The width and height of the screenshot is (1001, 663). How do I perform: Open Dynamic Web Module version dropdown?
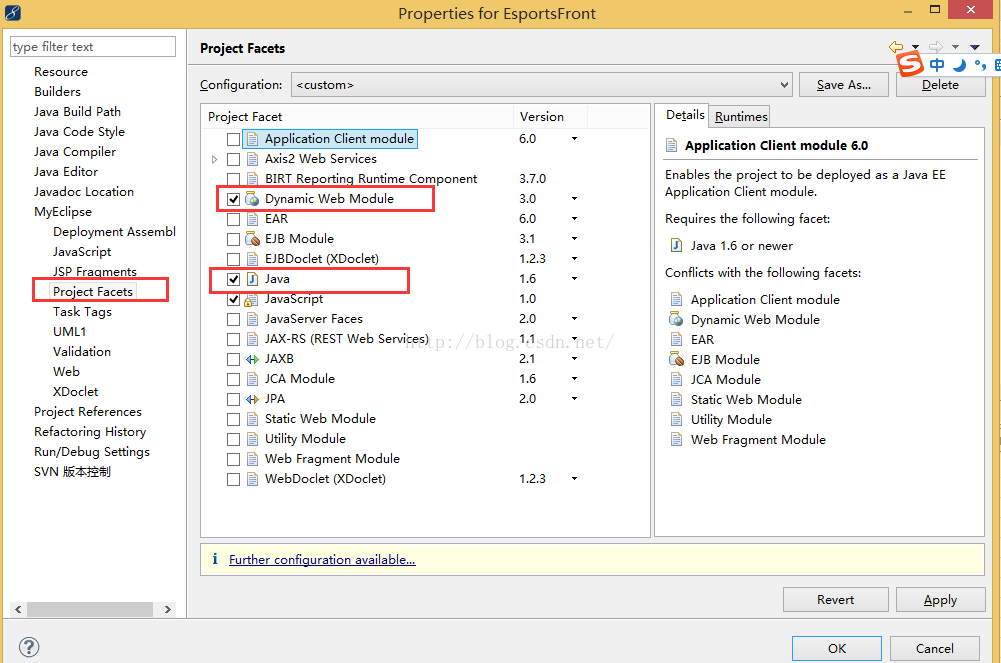click(x=574, y=198)
